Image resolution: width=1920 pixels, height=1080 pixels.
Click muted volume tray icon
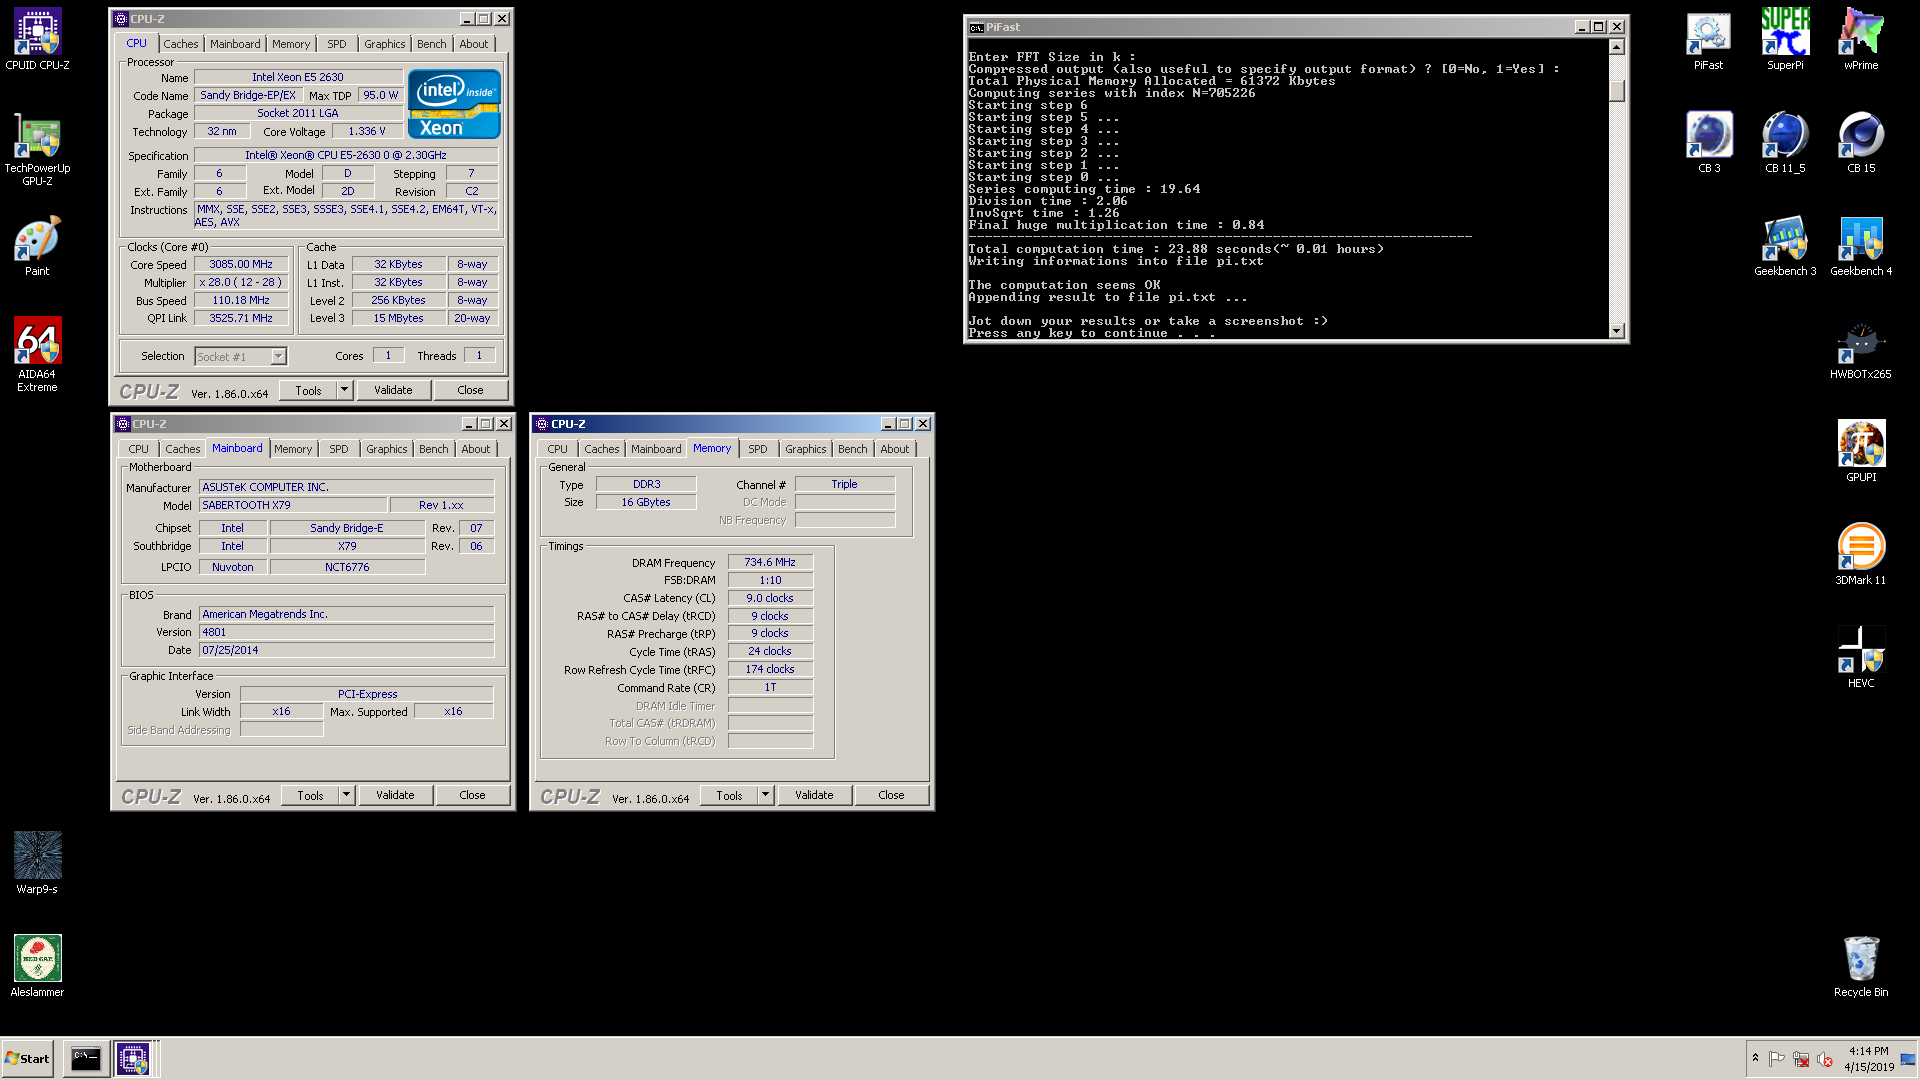point(1825,1059)
